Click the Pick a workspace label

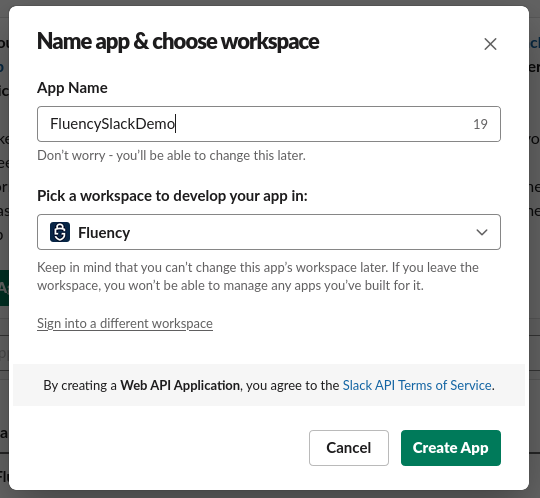coord(172,196)
